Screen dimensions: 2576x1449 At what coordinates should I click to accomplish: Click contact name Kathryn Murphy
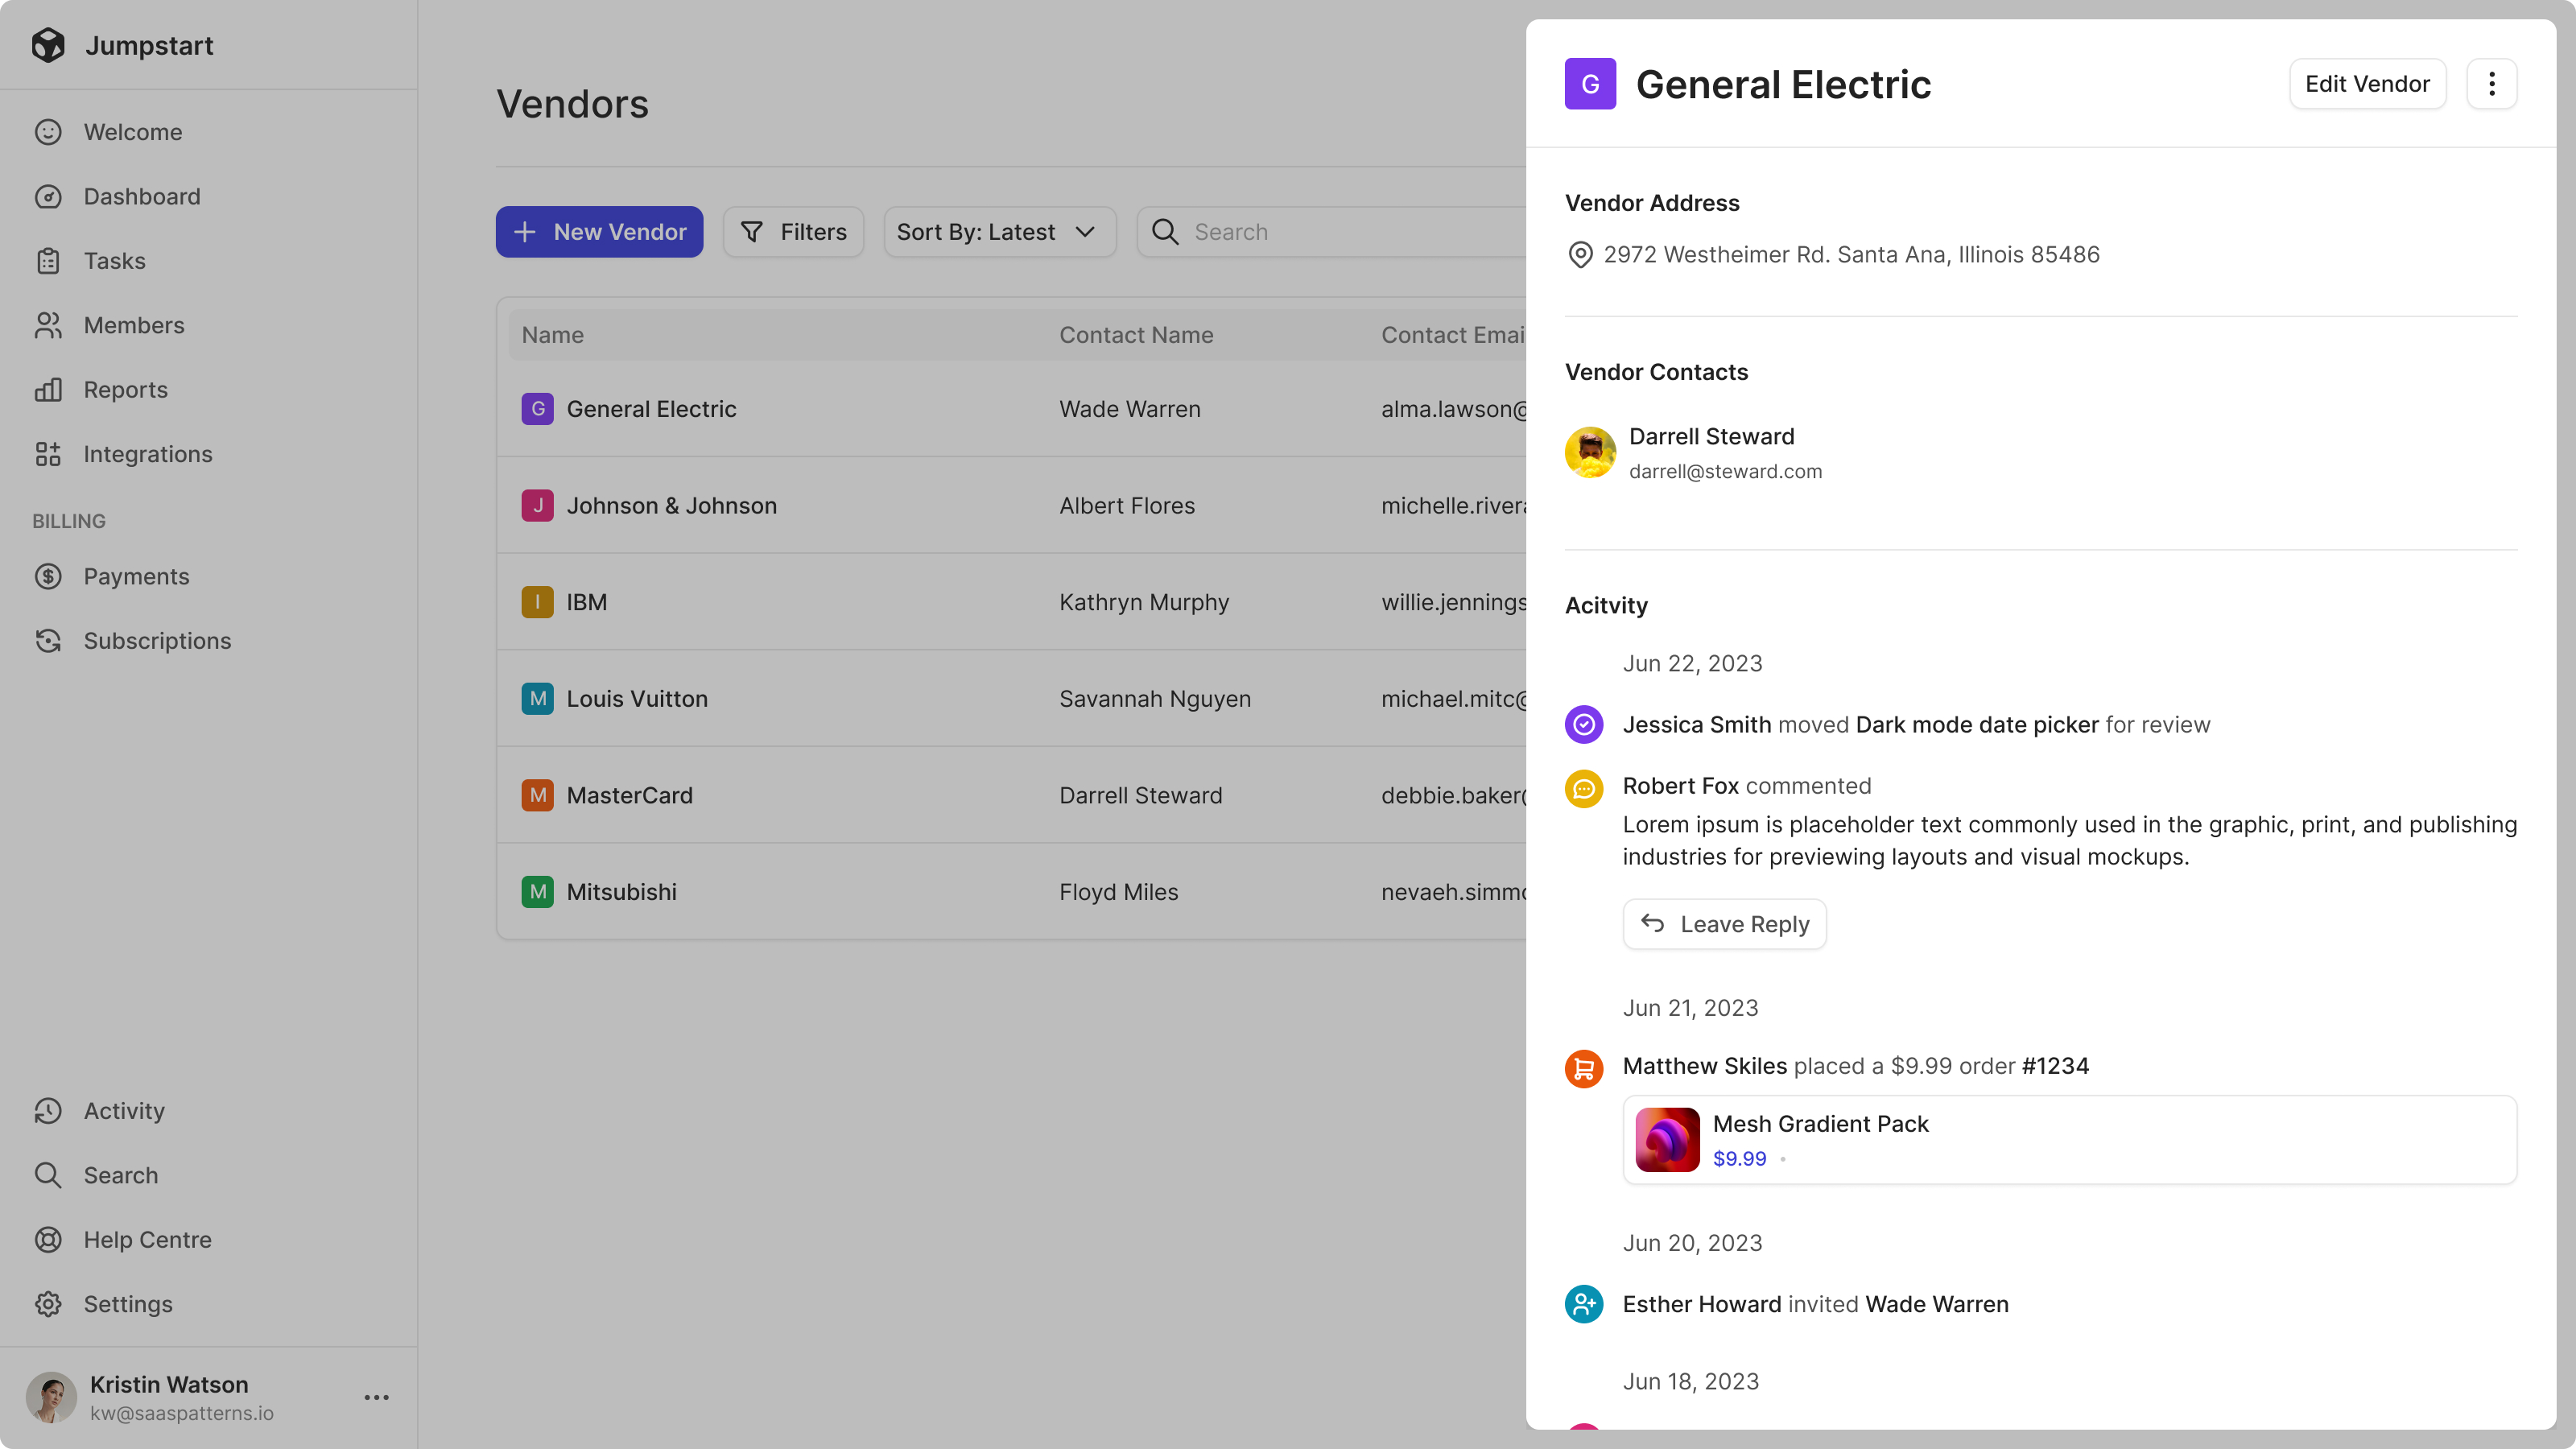click(x=1144, y=602)
